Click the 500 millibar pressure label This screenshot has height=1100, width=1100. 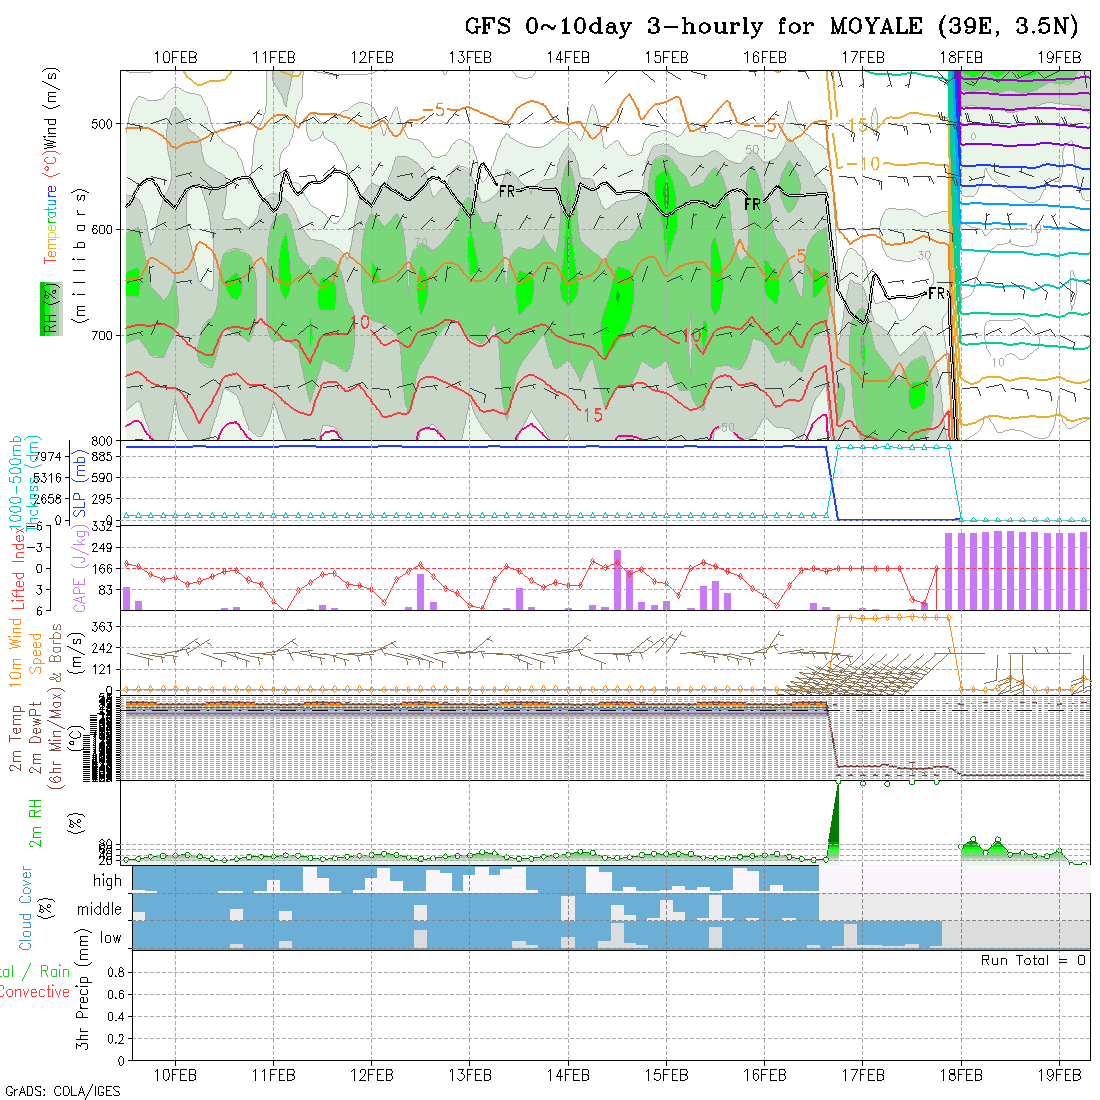click(x=102, y=124)
